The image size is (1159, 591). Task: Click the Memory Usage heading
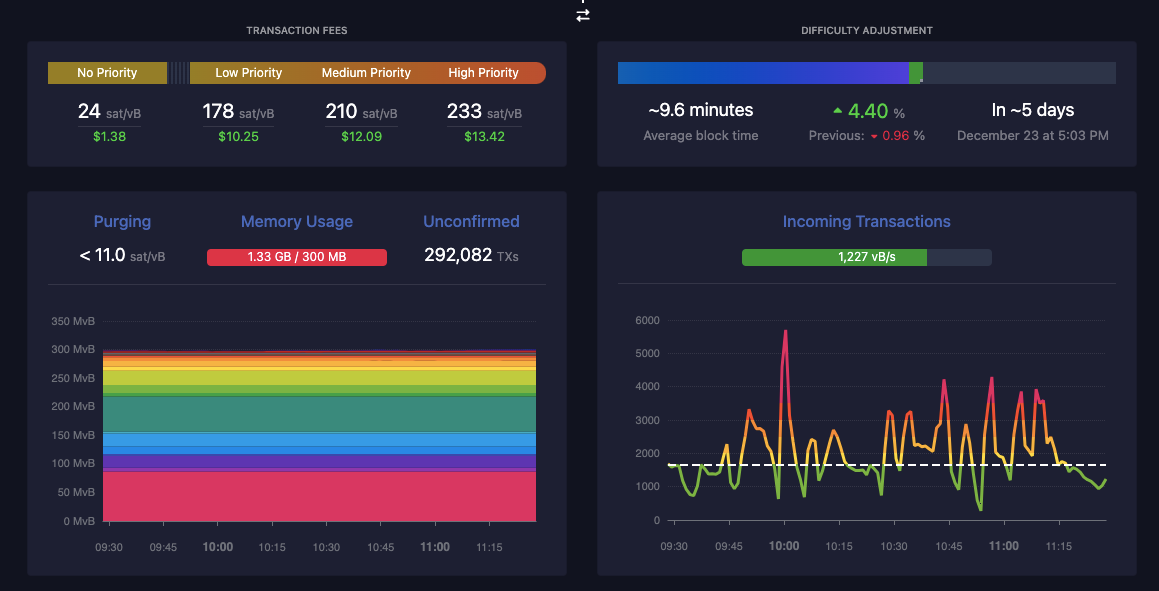click(x=296, y=222)
